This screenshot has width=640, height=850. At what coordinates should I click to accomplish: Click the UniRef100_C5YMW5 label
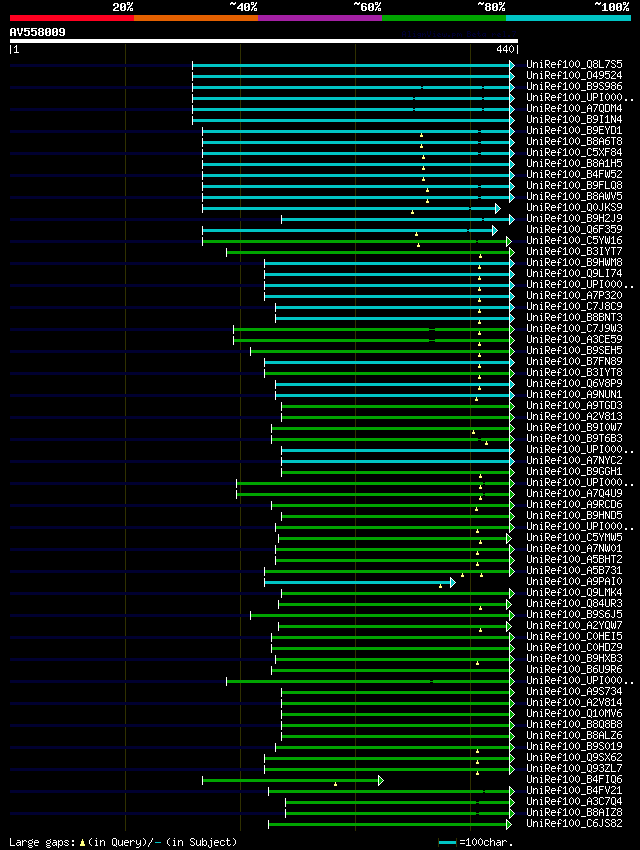[x=574, y=537]
